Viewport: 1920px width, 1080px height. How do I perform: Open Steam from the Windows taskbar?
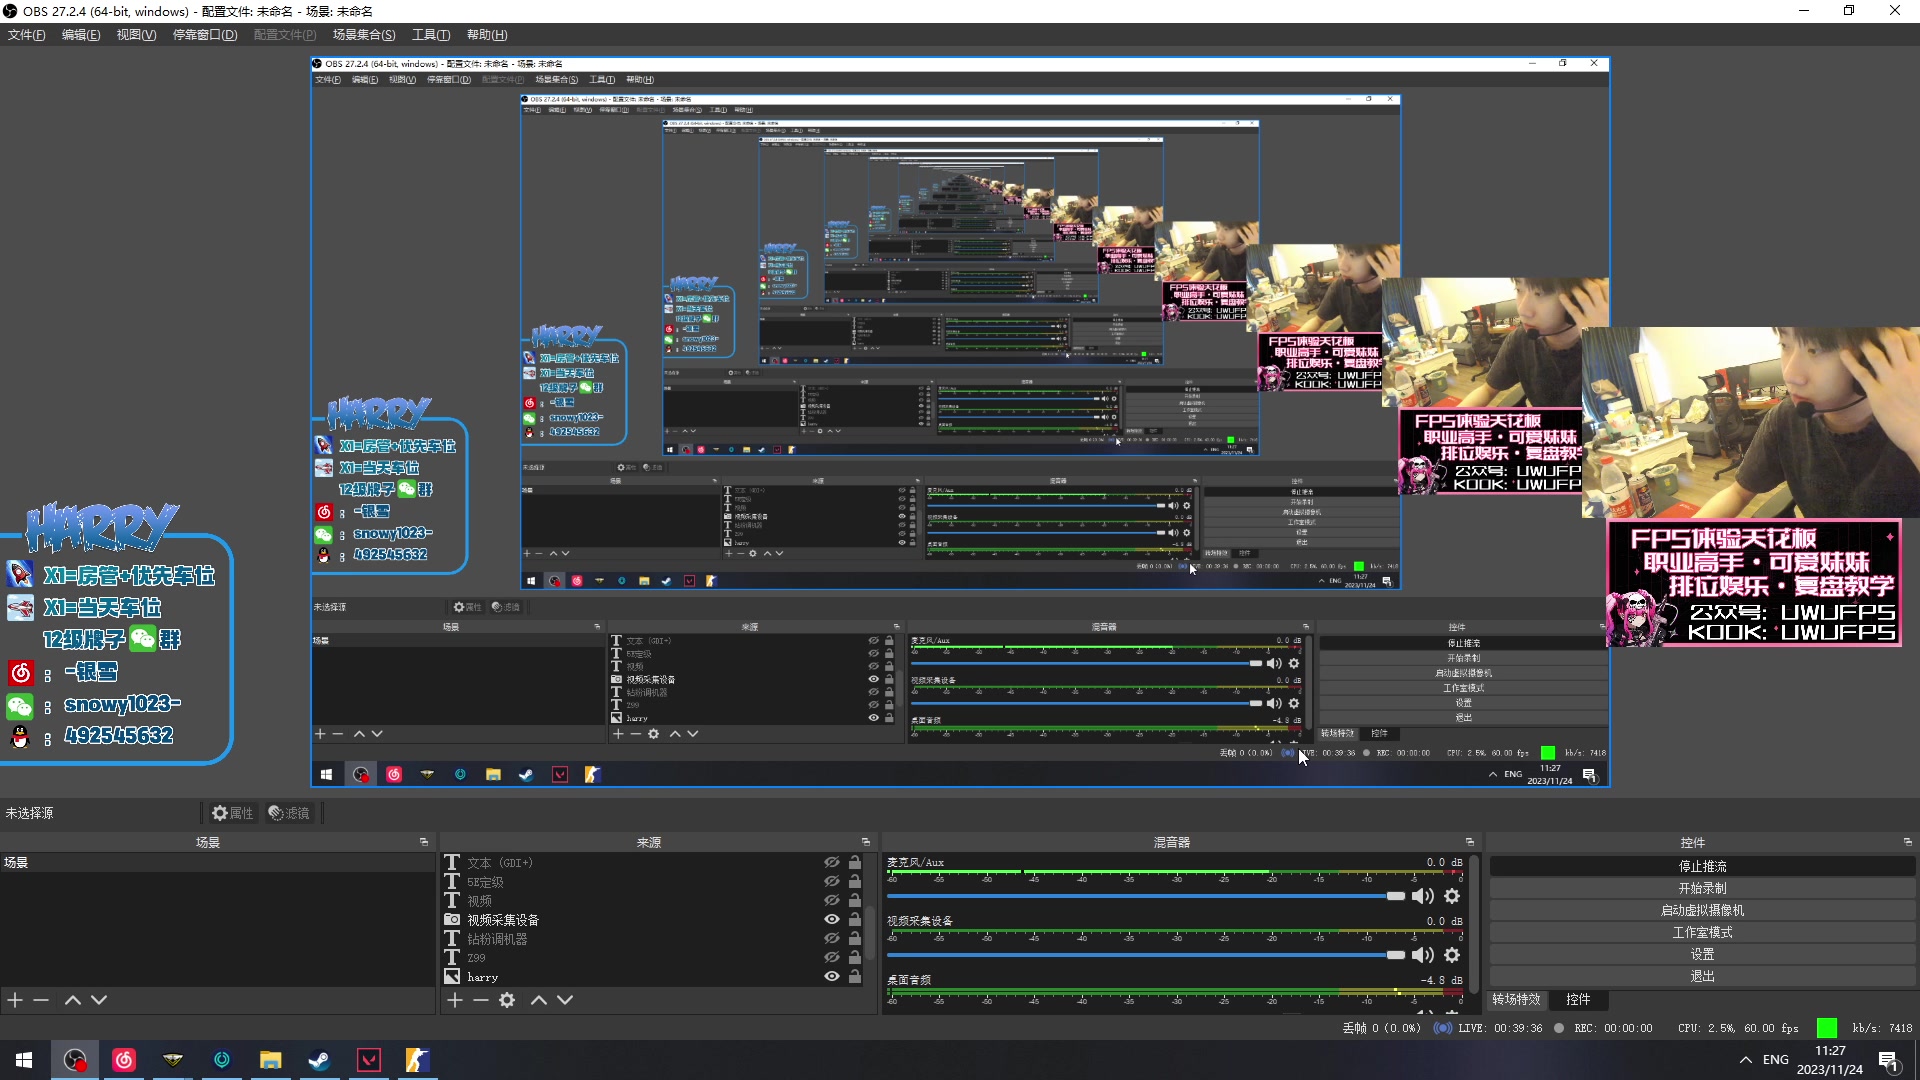[320, 1060]
